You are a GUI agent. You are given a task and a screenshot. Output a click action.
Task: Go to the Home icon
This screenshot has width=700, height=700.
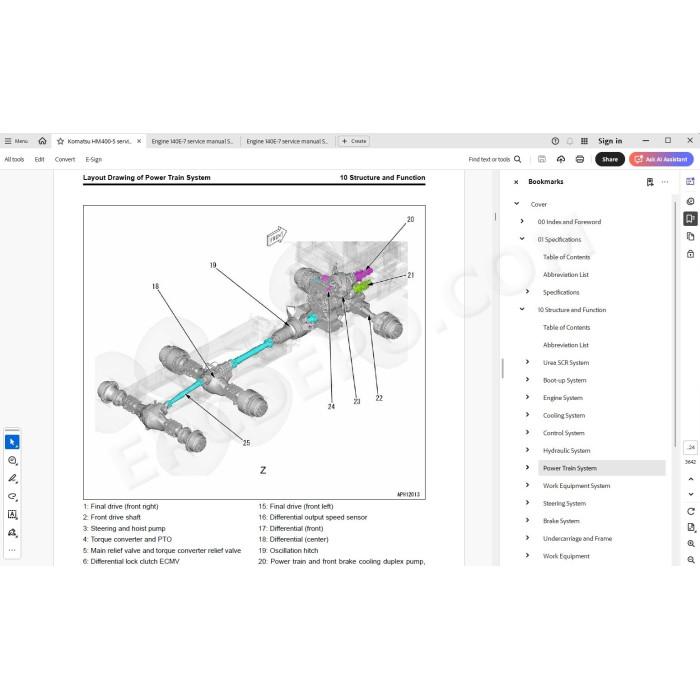coord(42,141)
